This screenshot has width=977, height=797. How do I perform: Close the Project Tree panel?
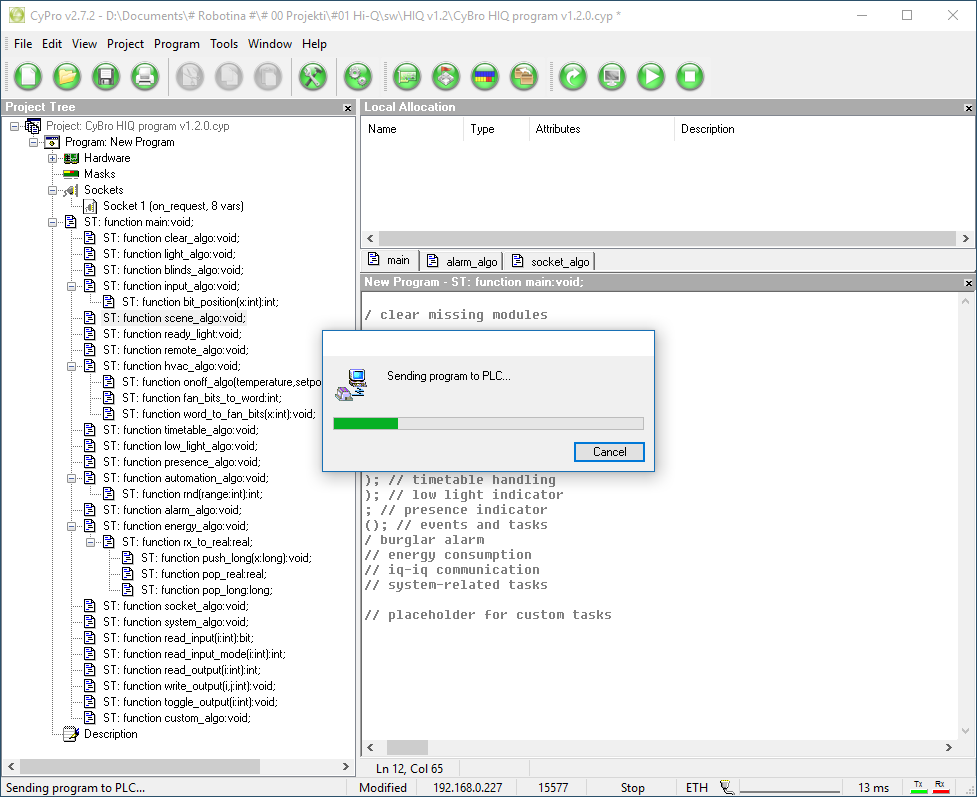(348, 108)
